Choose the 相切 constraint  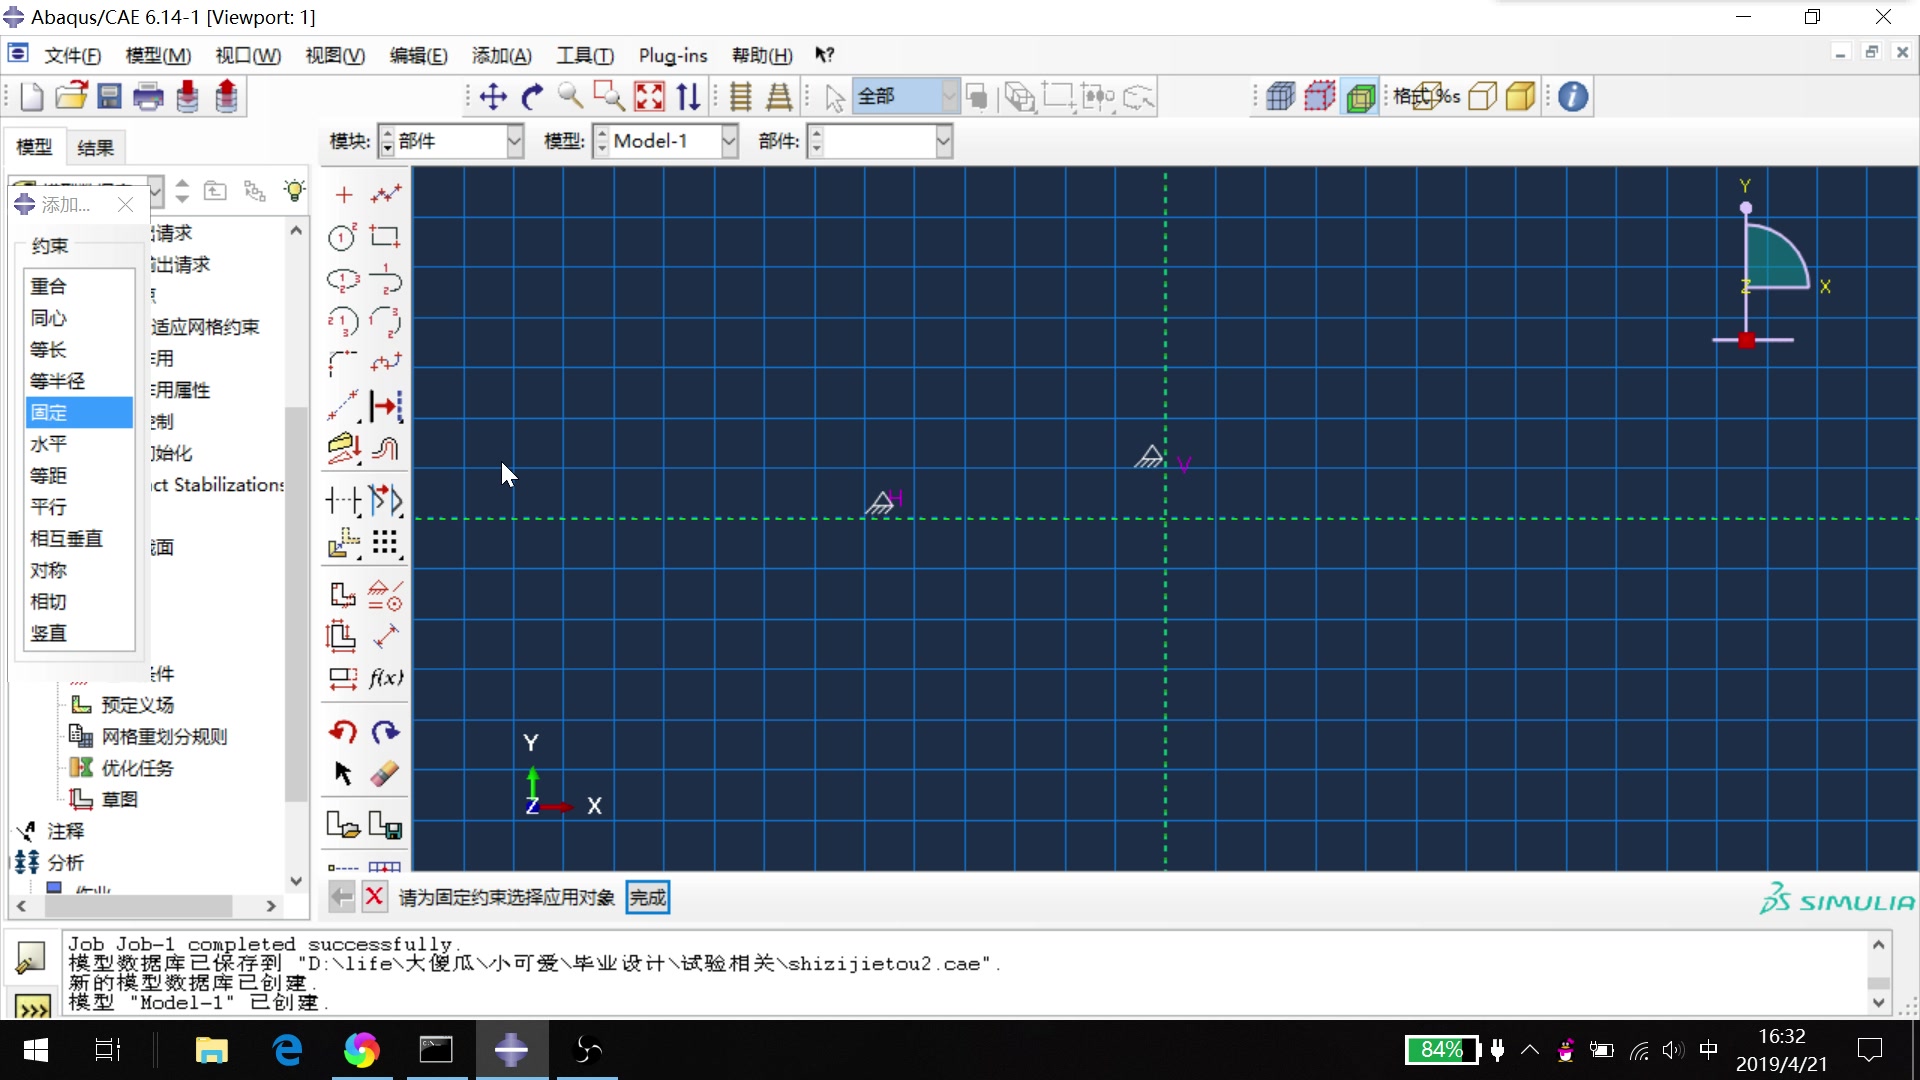79,602
